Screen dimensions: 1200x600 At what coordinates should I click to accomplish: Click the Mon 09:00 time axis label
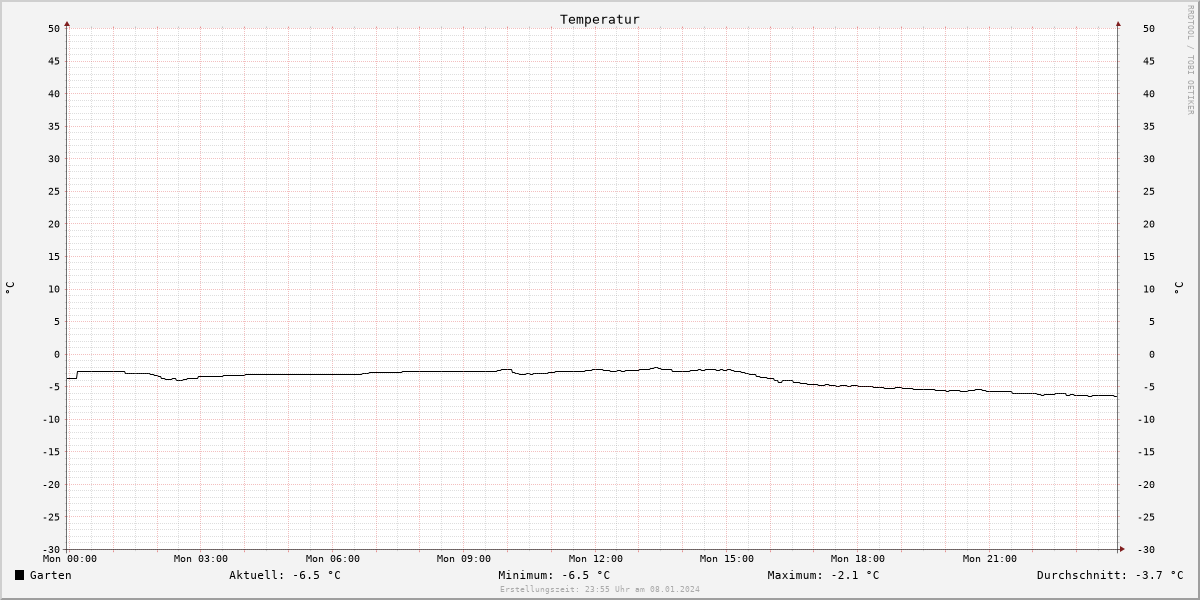(464, 559)
